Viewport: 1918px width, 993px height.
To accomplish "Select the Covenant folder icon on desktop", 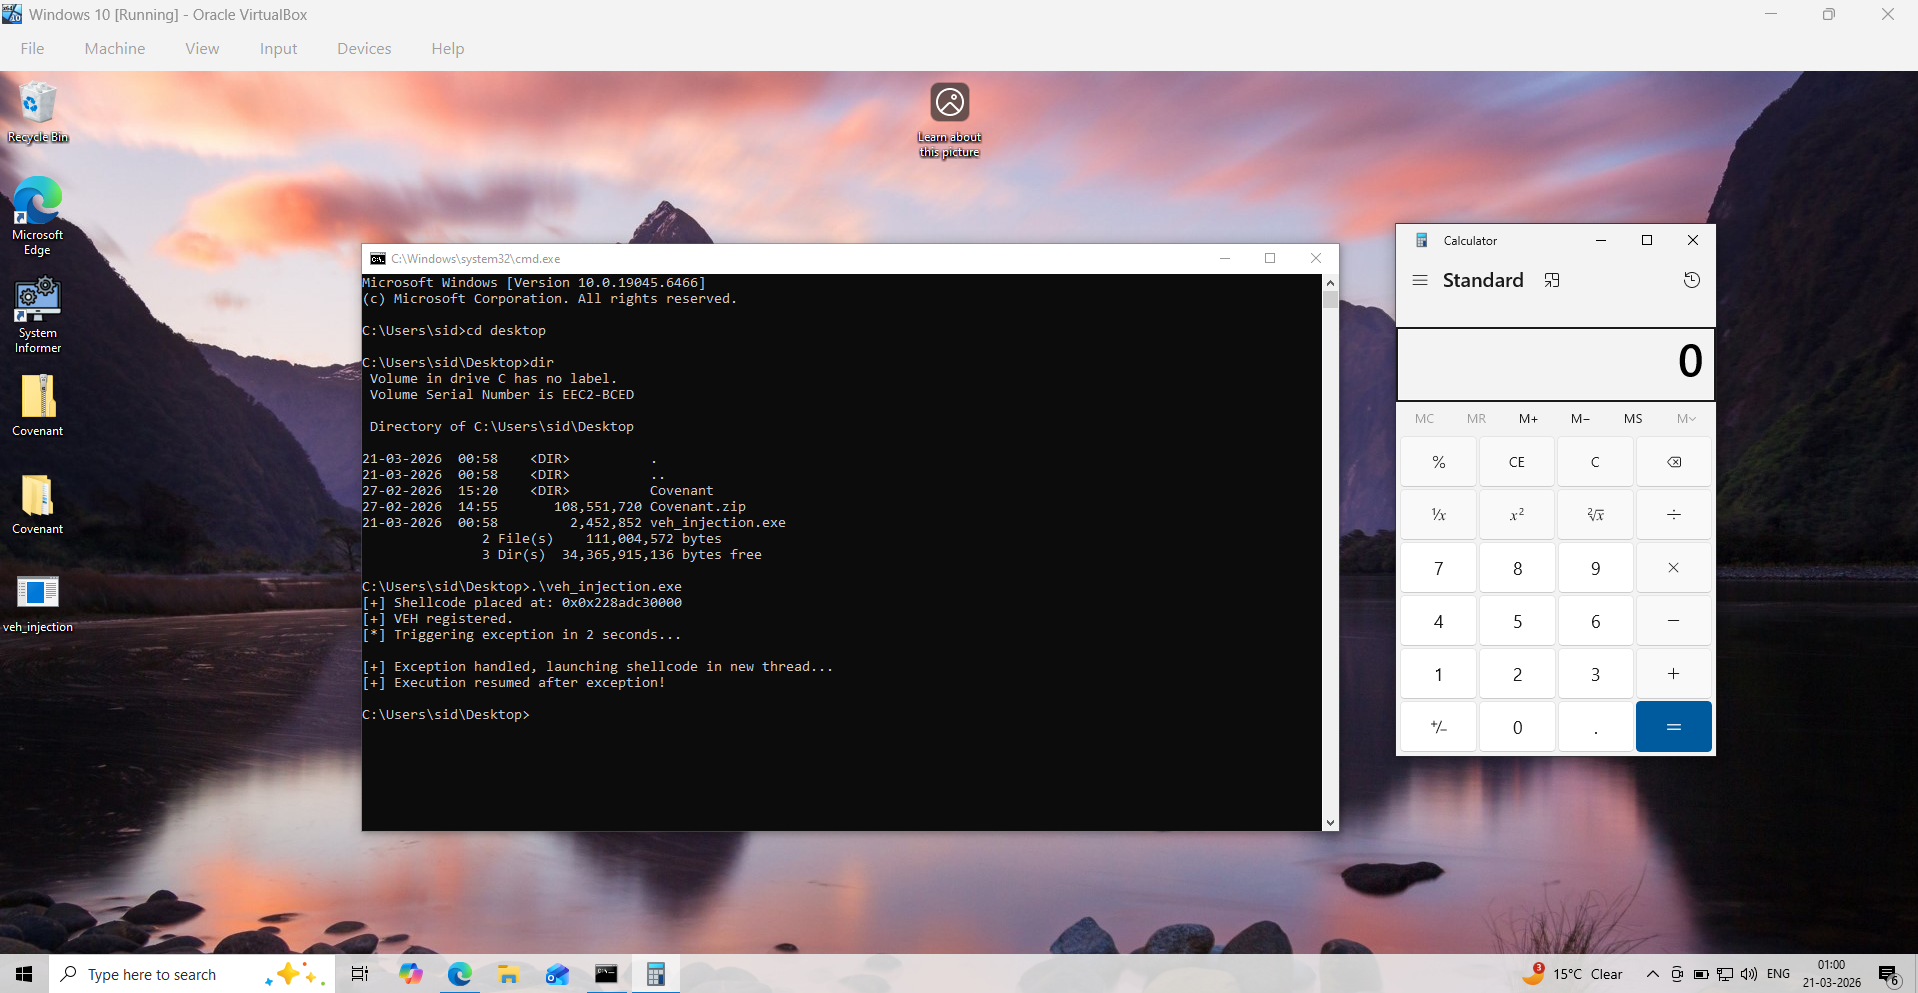I will click(x=38, y=503).
